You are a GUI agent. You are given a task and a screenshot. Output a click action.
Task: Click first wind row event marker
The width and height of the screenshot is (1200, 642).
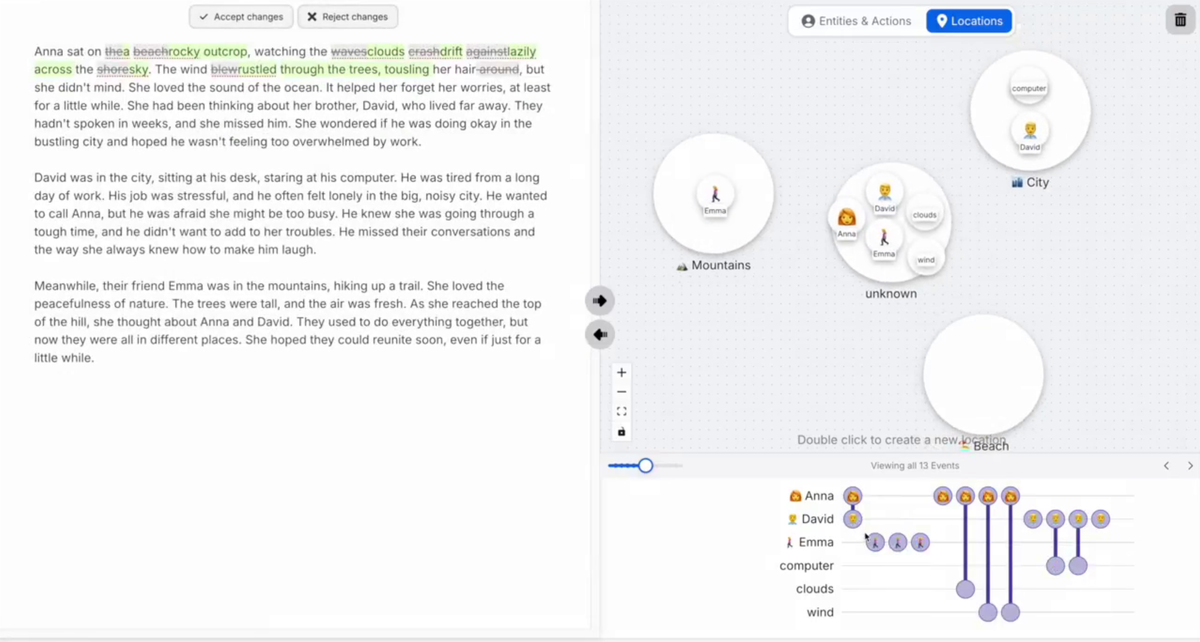coord(988,612)
